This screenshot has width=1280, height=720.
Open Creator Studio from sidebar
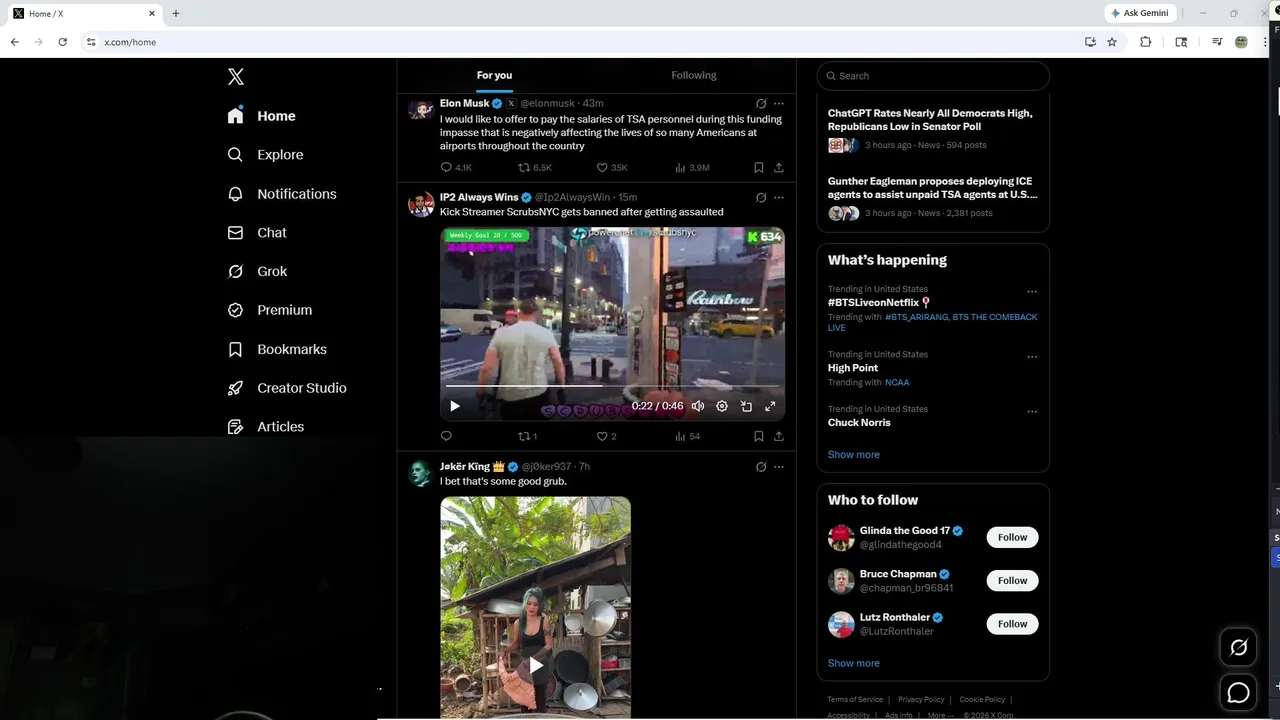coord(287,388)
